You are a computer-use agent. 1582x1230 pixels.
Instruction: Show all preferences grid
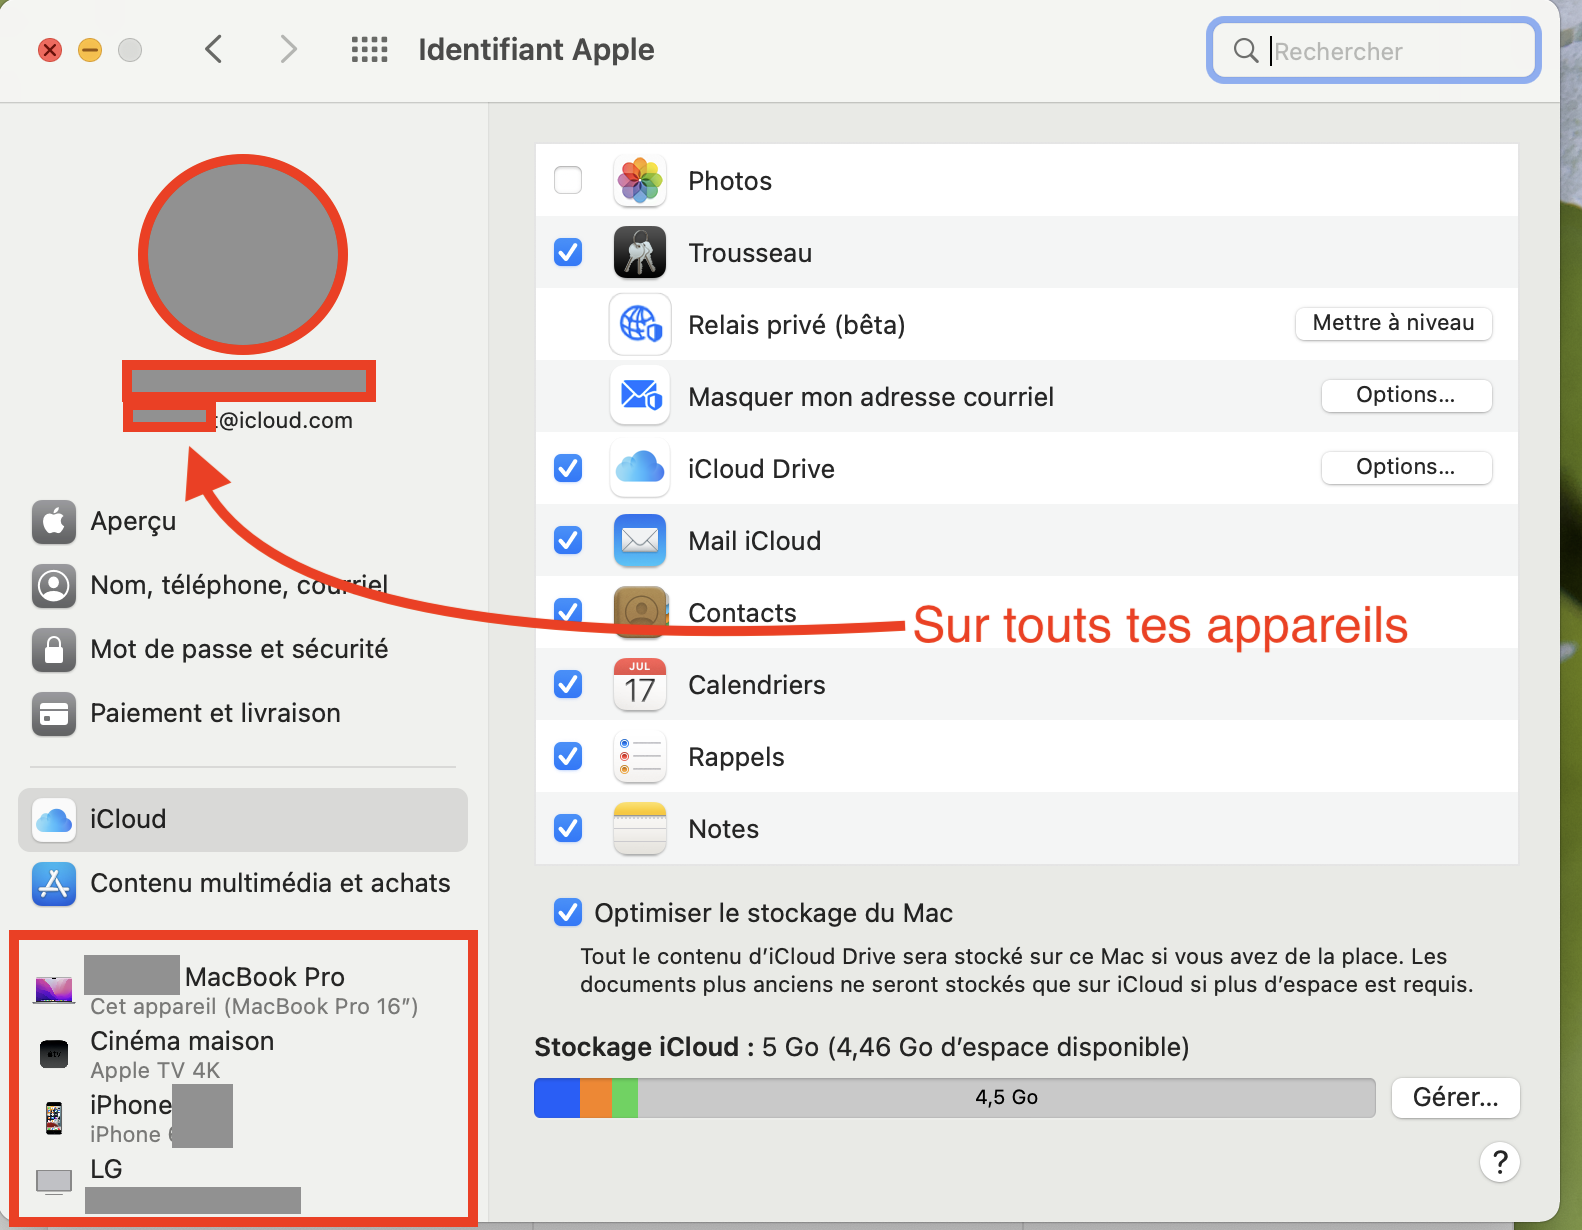369,49
